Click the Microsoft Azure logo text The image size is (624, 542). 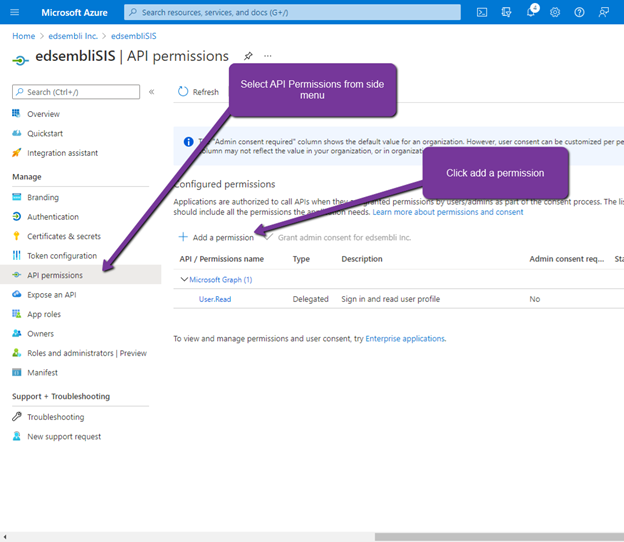[x=74, y=12]
